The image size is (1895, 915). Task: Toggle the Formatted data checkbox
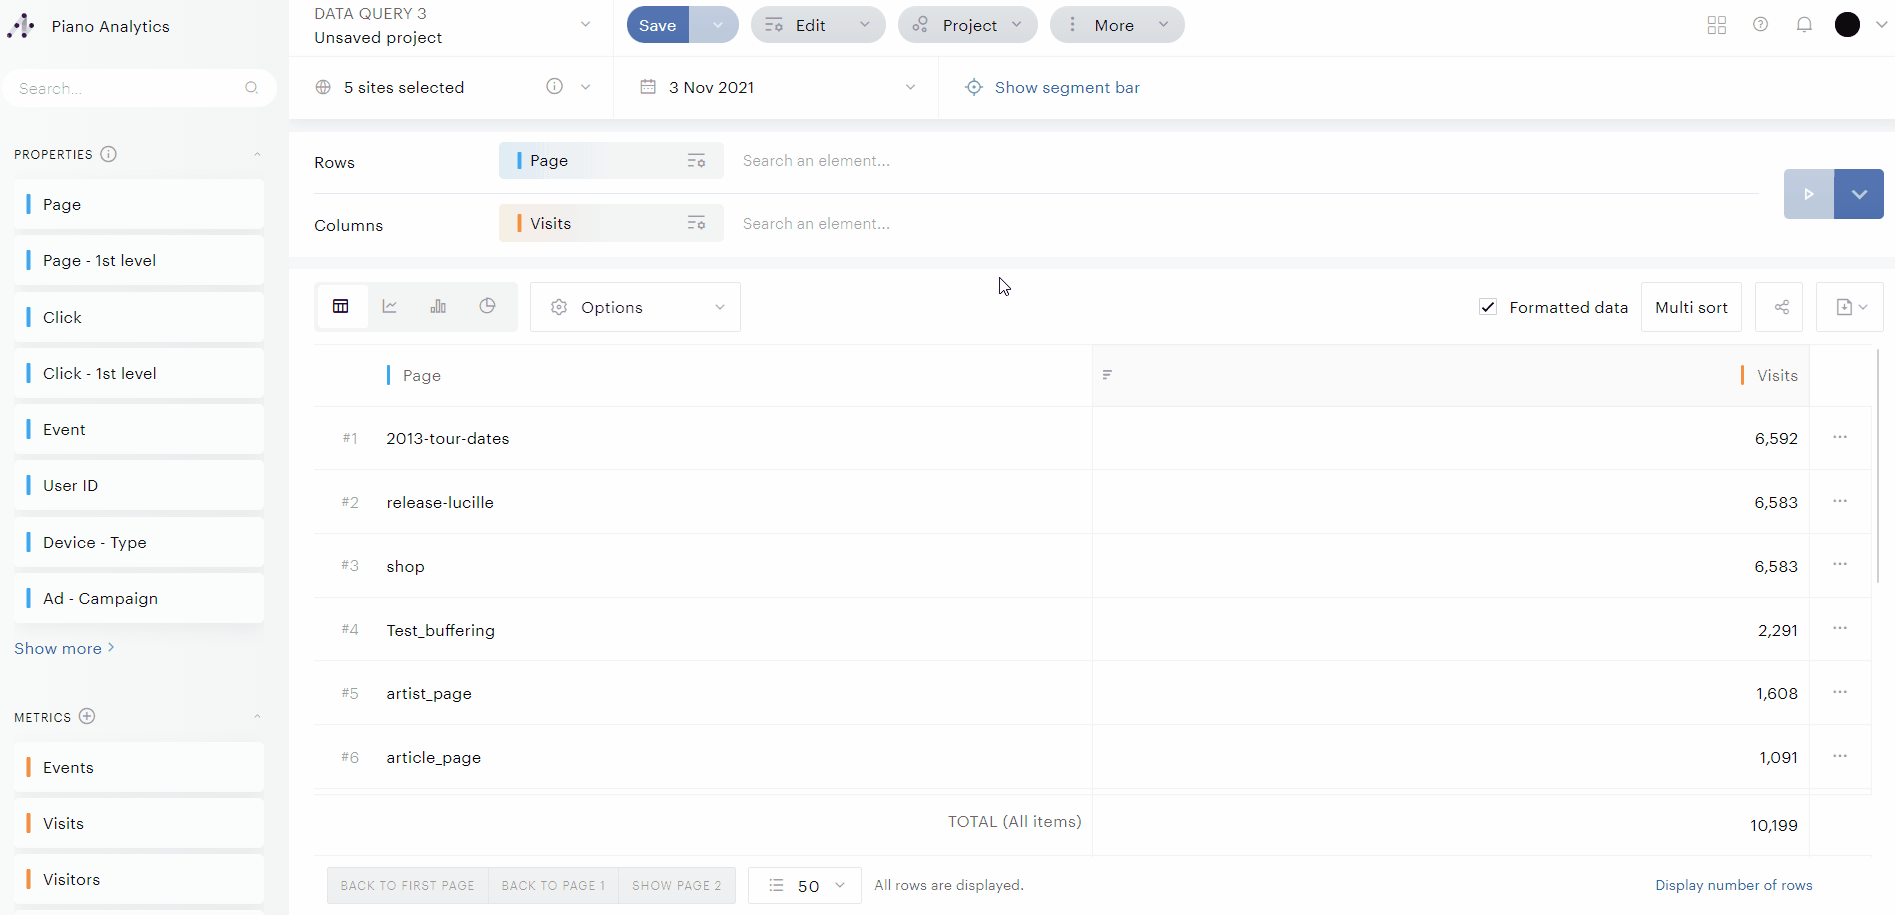click(x=1488, y=307)
